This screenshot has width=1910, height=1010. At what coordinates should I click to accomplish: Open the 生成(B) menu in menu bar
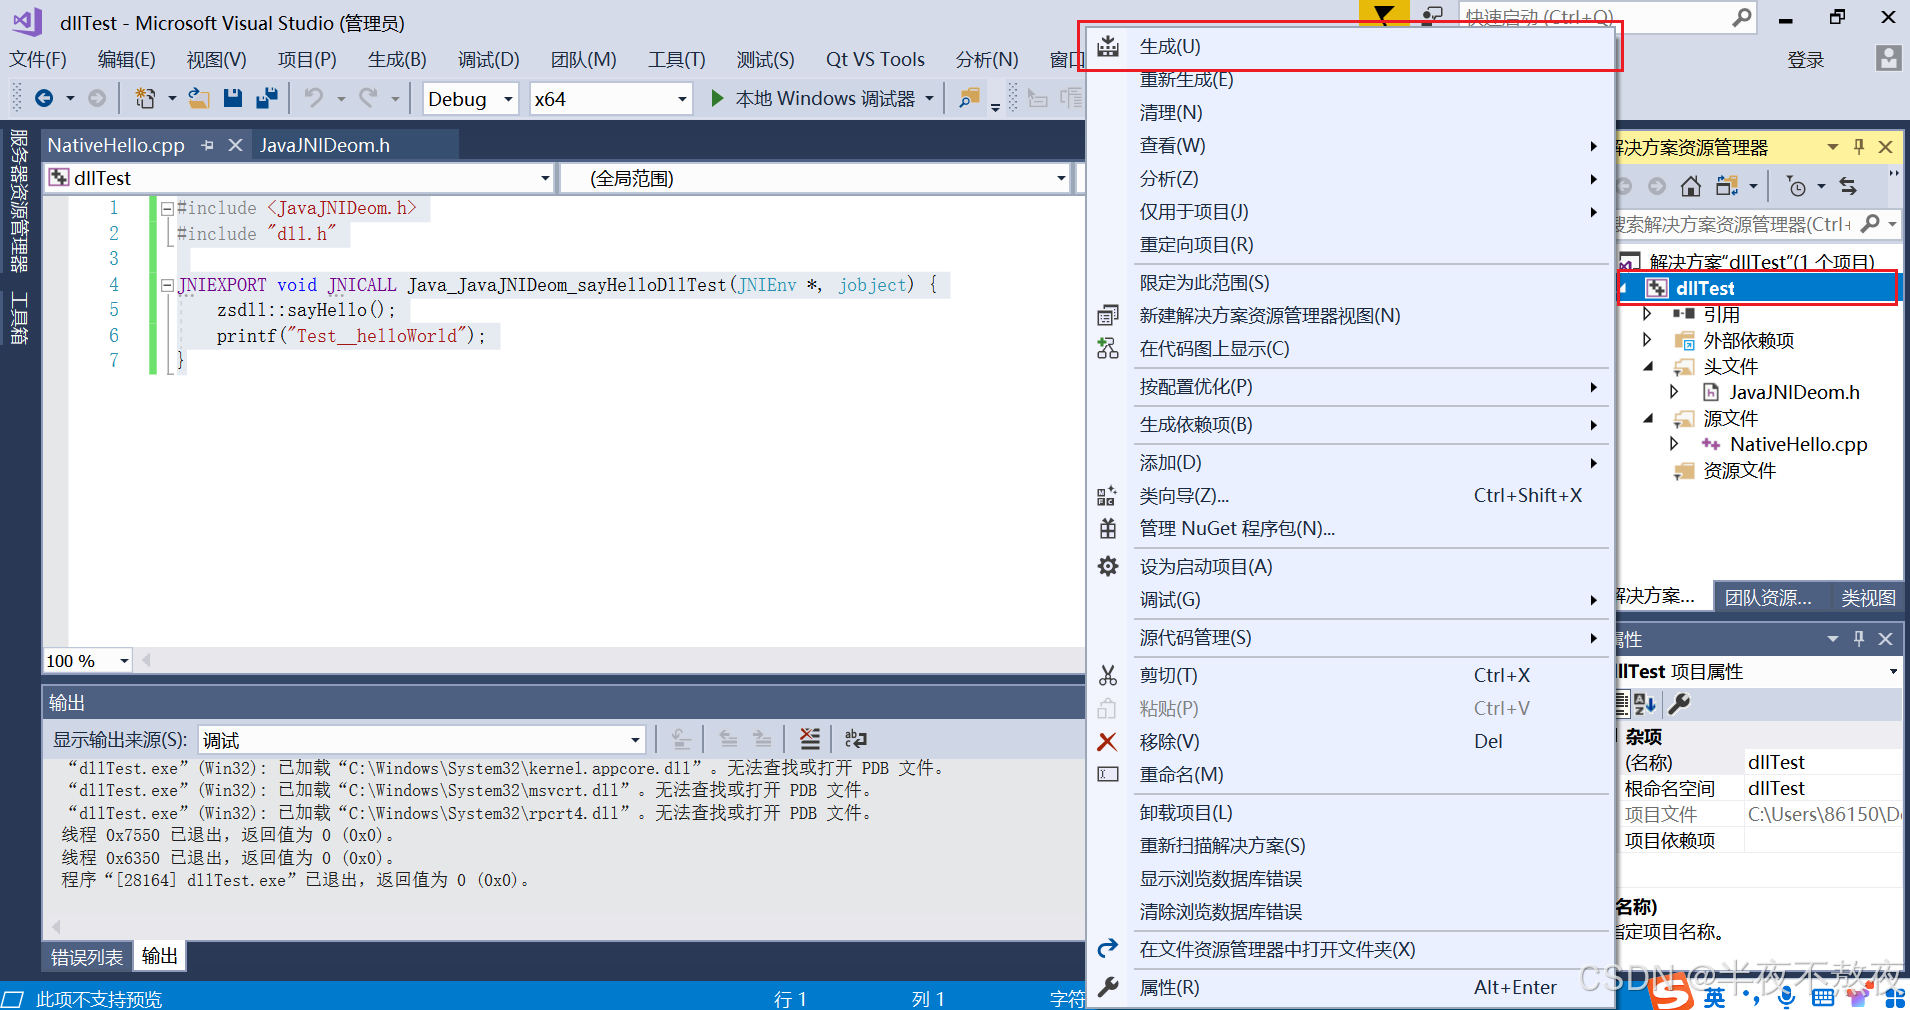tap(397, 59)
